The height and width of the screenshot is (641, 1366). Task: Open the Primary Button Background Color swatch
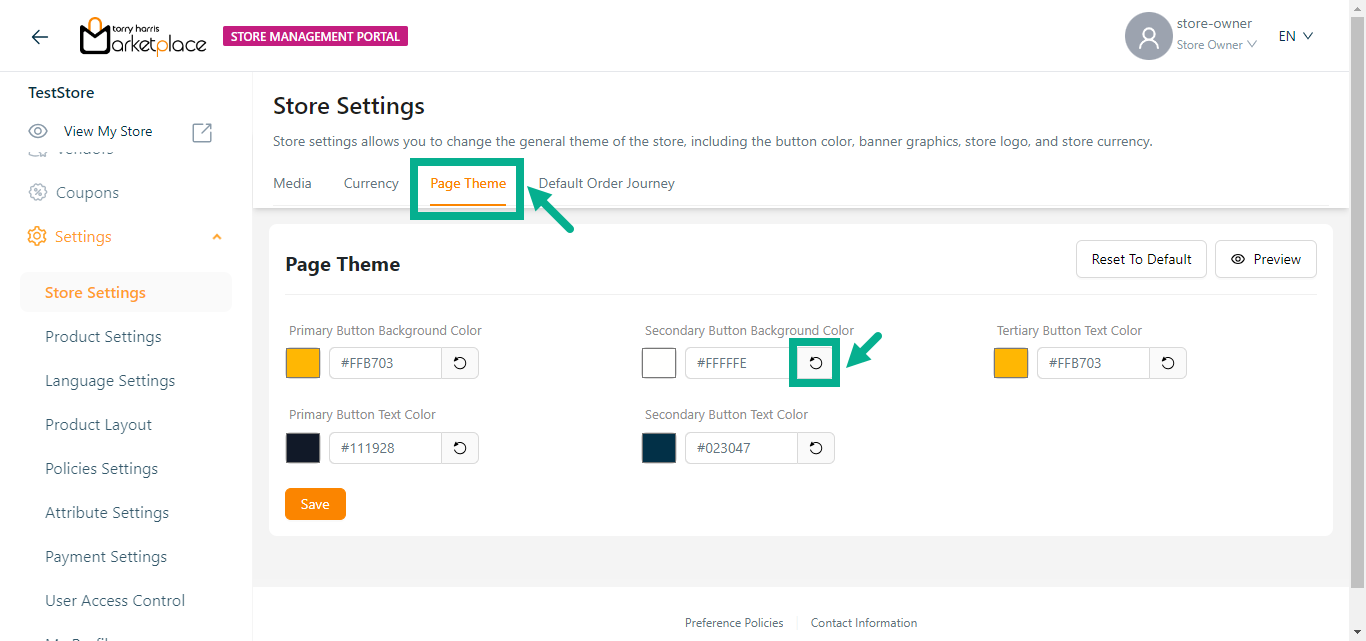[x=303, y=363]
